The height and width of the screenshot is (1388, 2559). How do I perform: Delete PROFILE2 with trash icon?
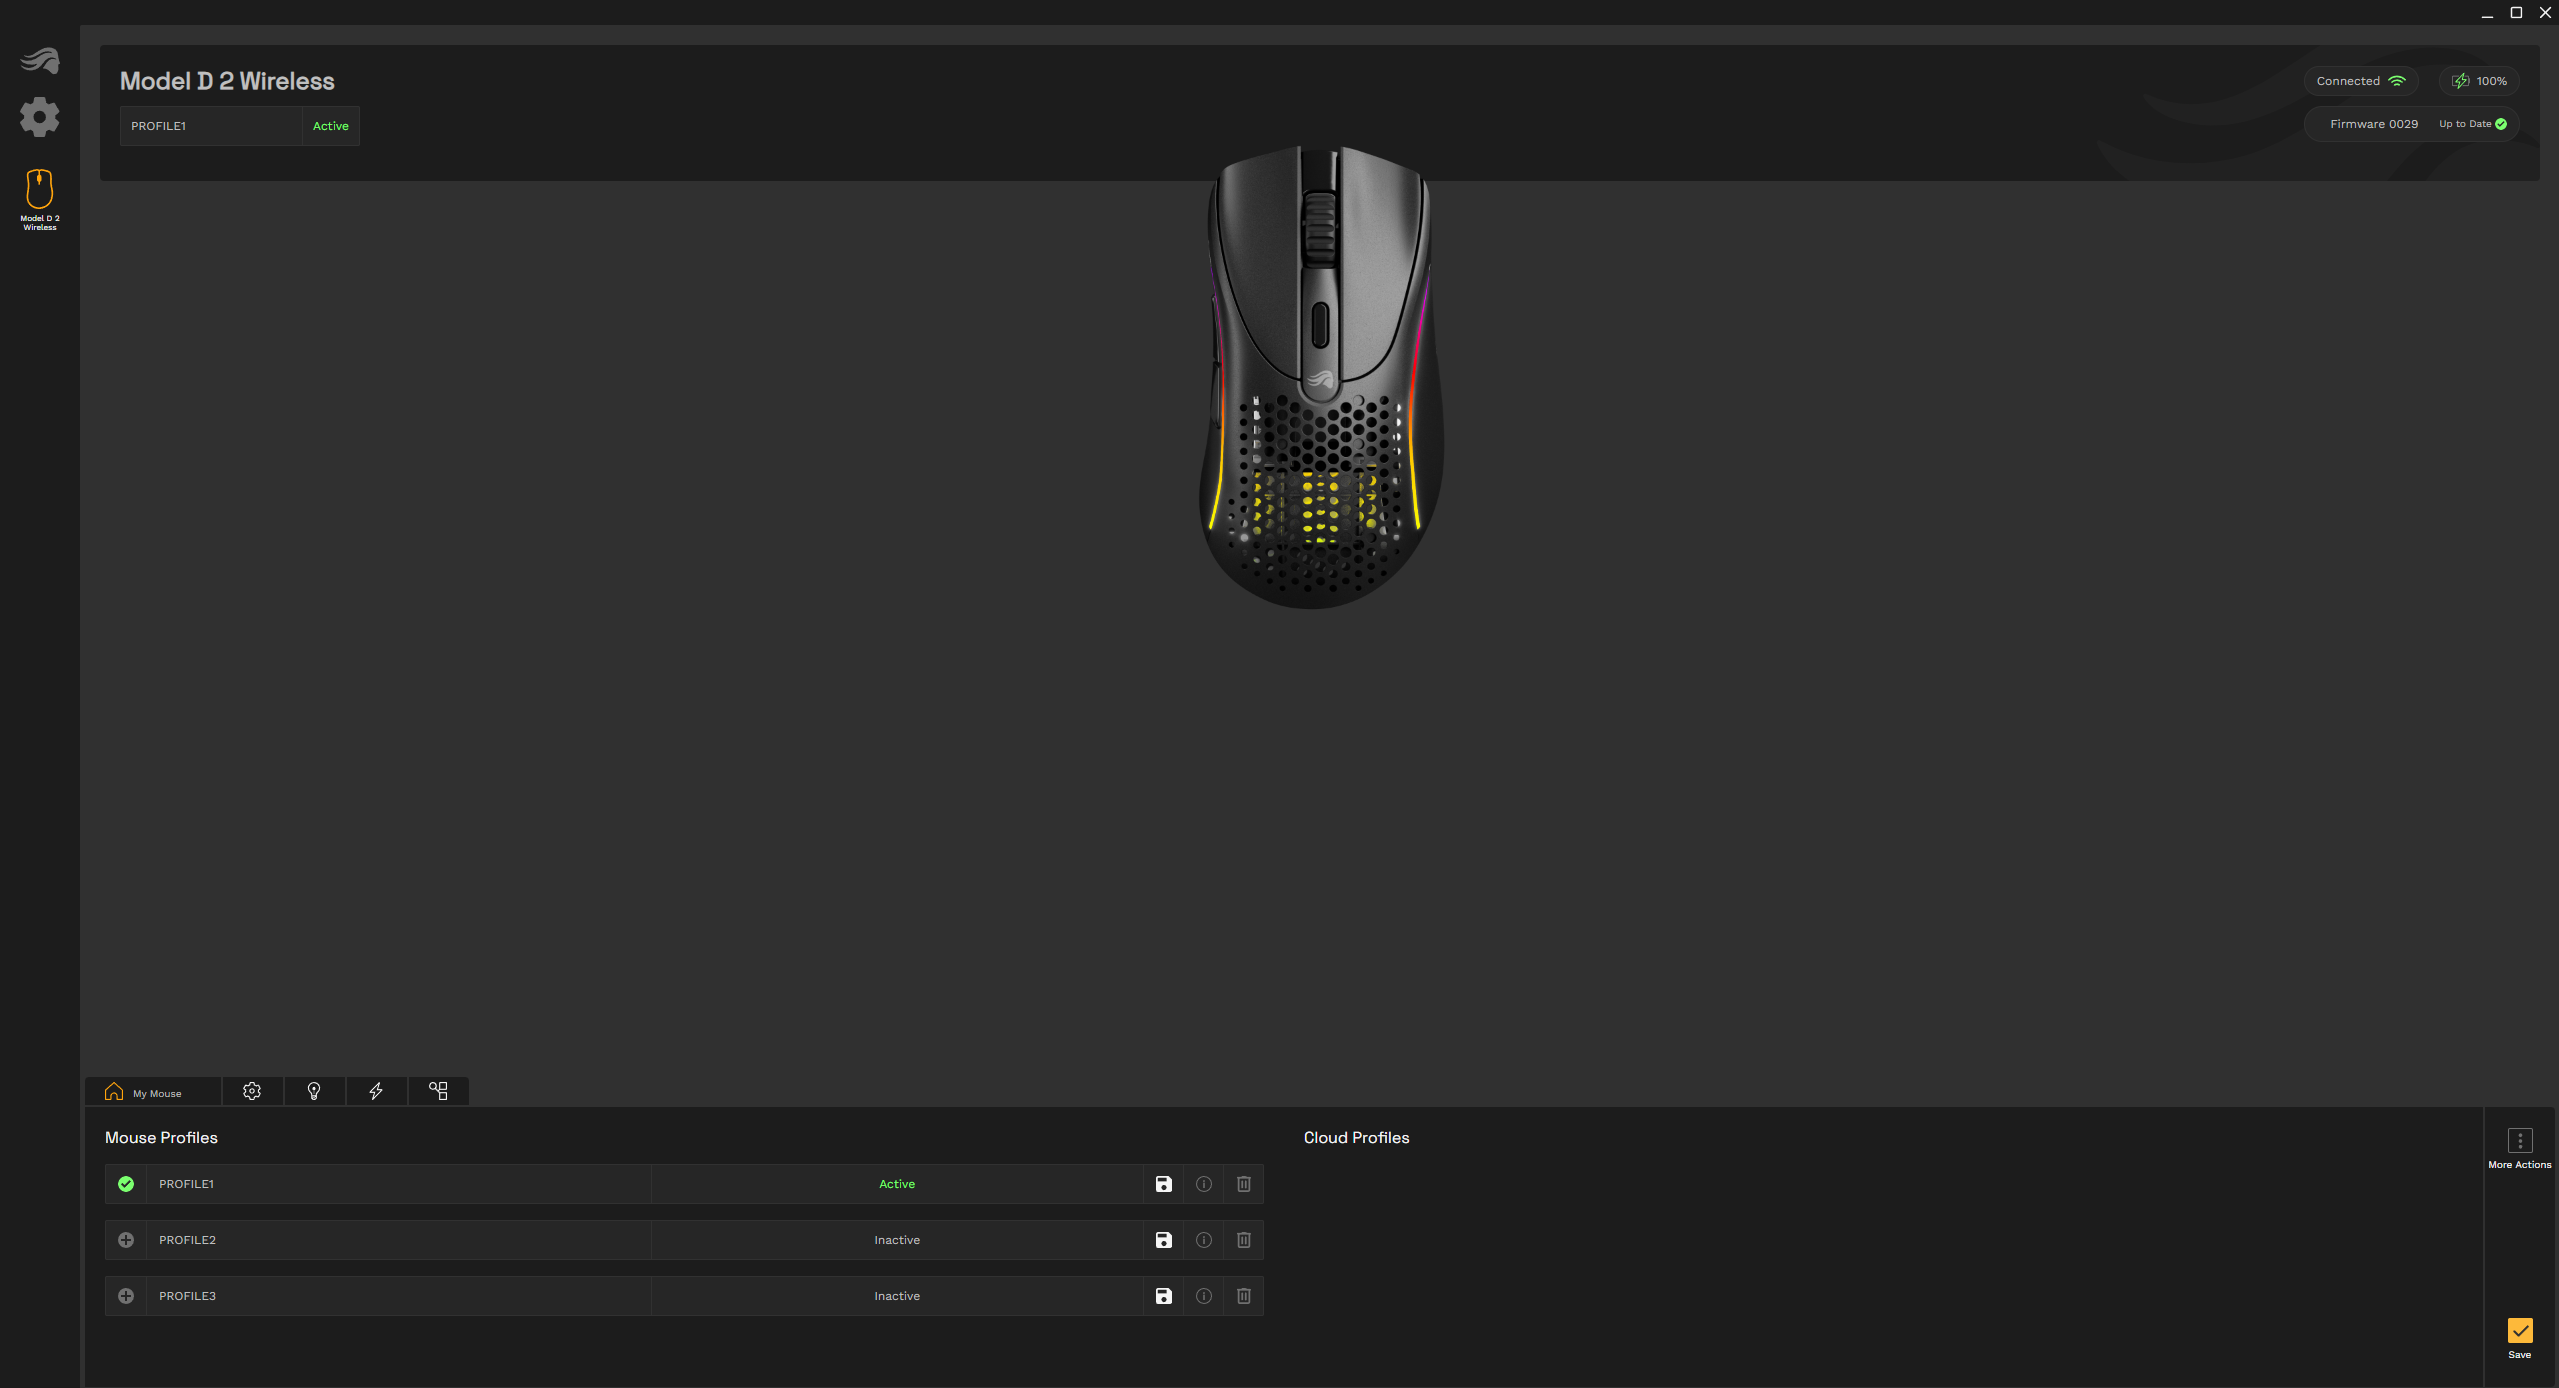tap(1244, 1240)
